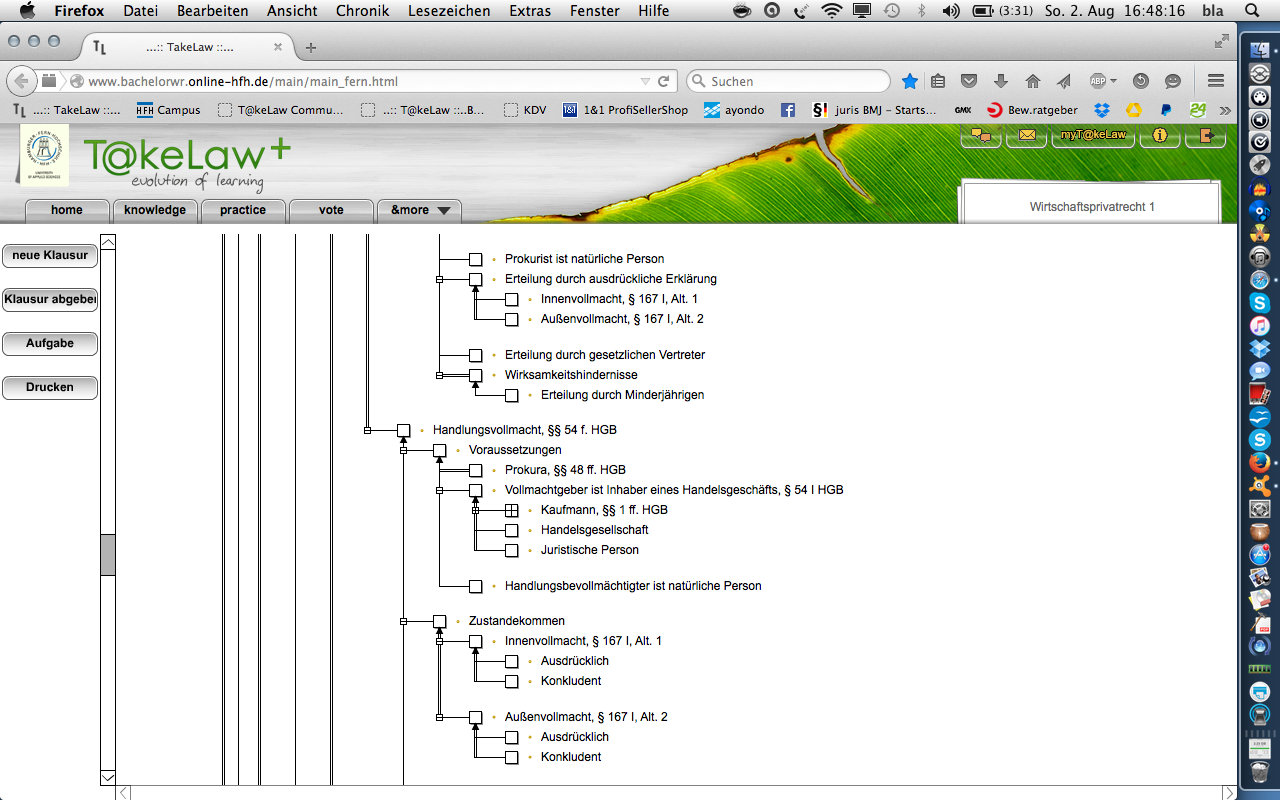Switch to the practice tab
1280x800 pixels.
(243, 210)
